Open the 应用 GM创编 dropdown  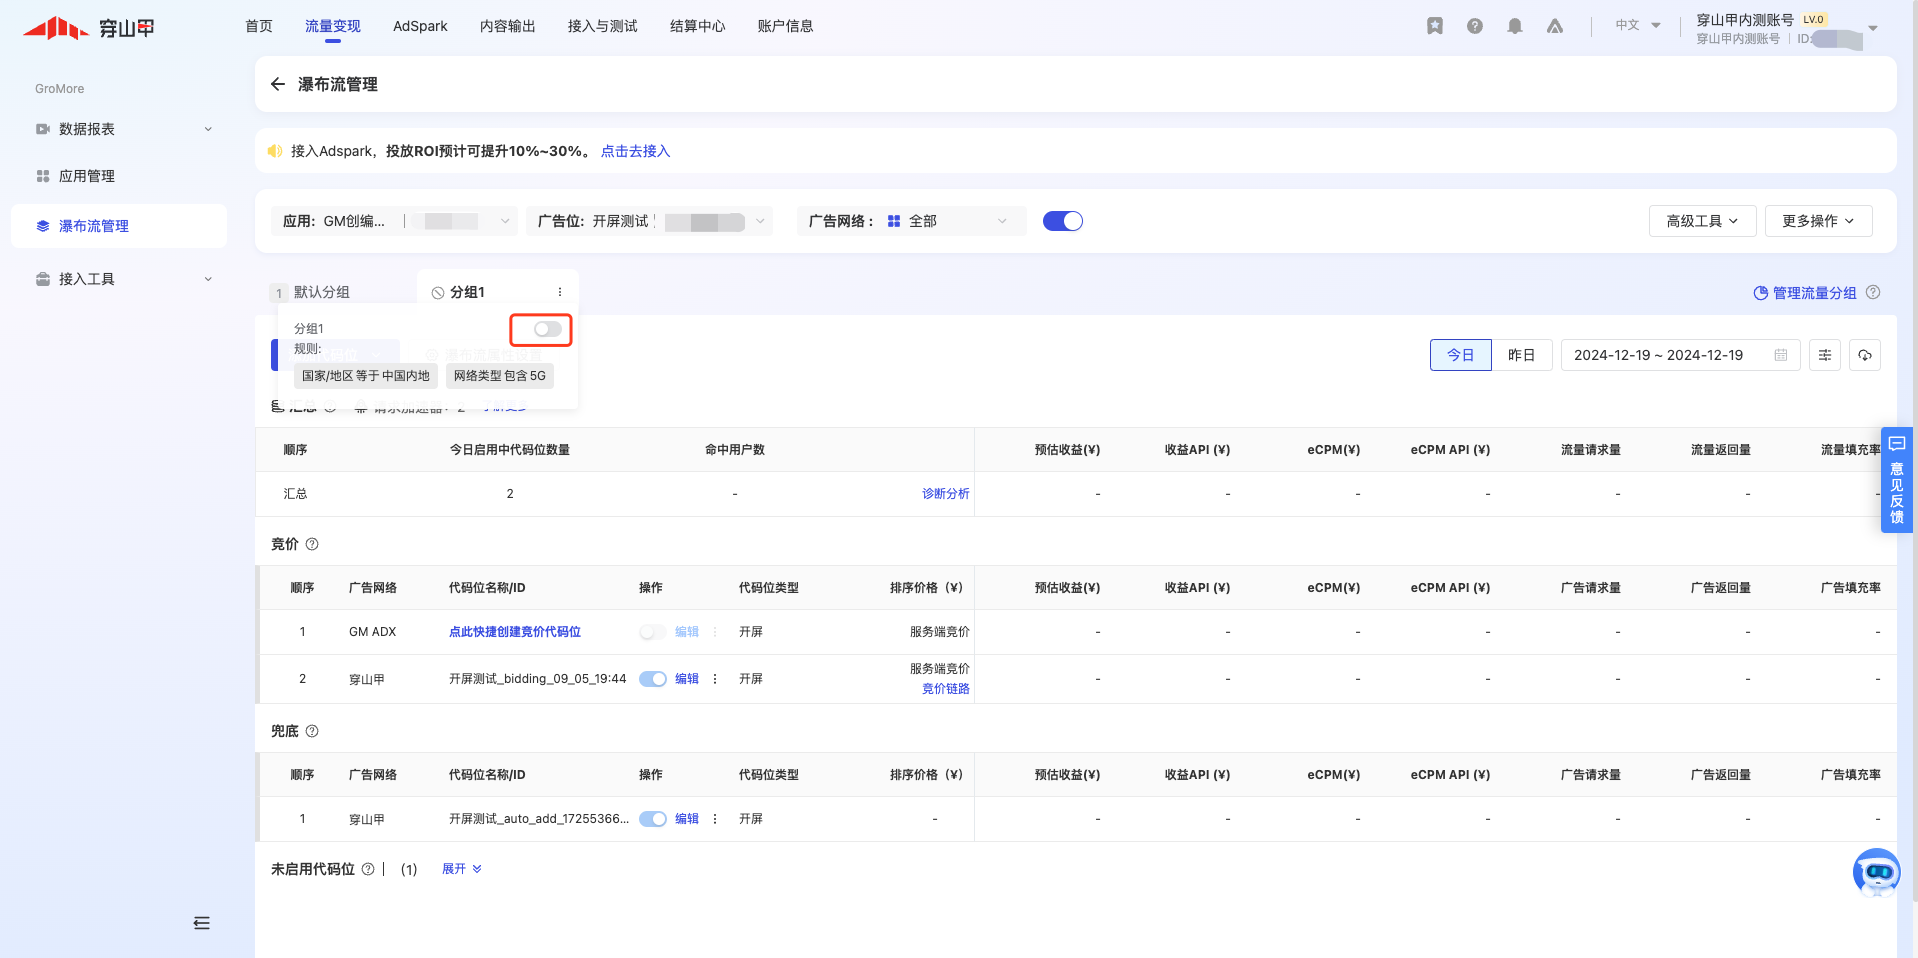pos(394,221)
